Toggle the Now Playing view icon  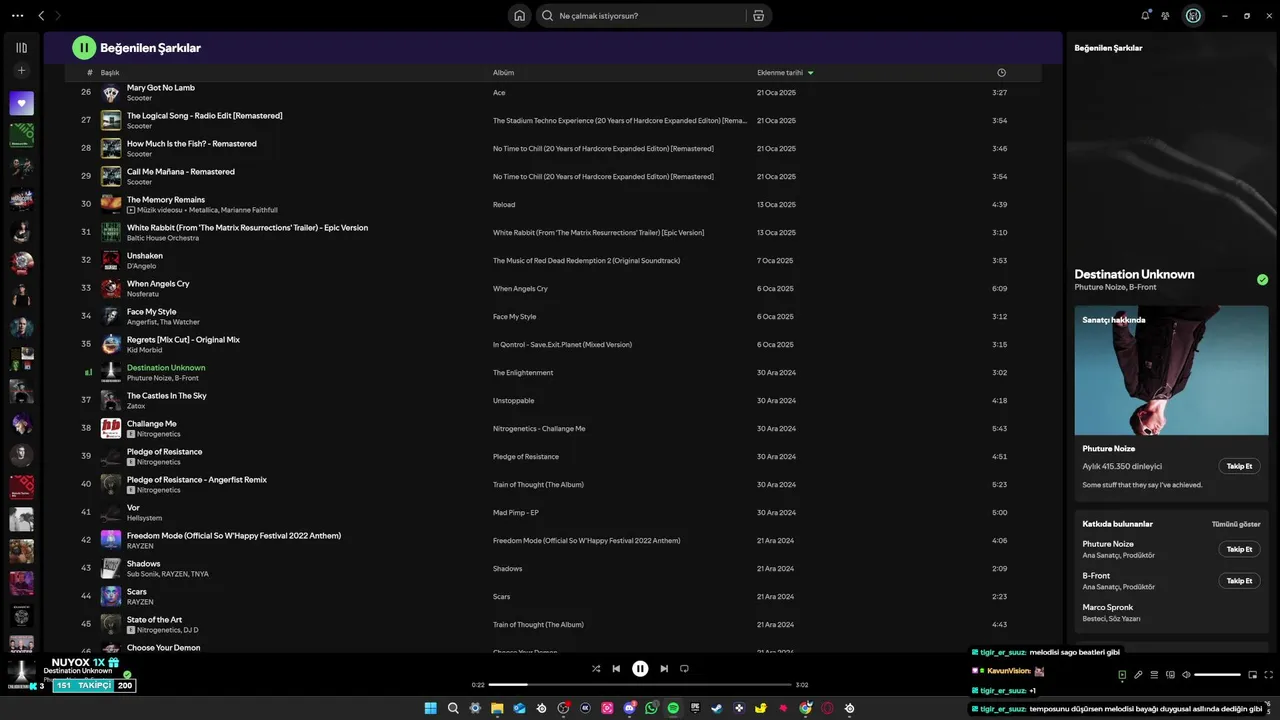[x=1122, y=675]
